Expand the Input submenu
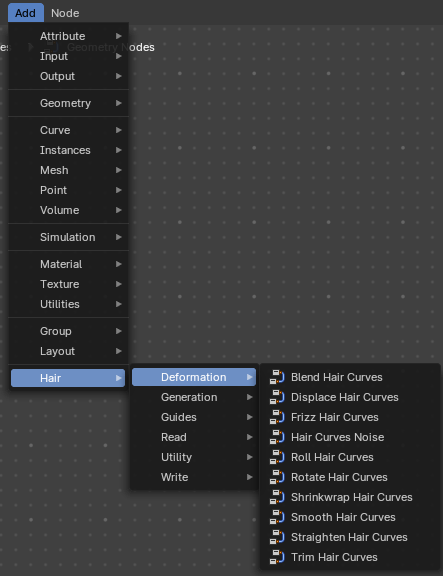Viewport: 443px width, 576px height. [68, 56]
